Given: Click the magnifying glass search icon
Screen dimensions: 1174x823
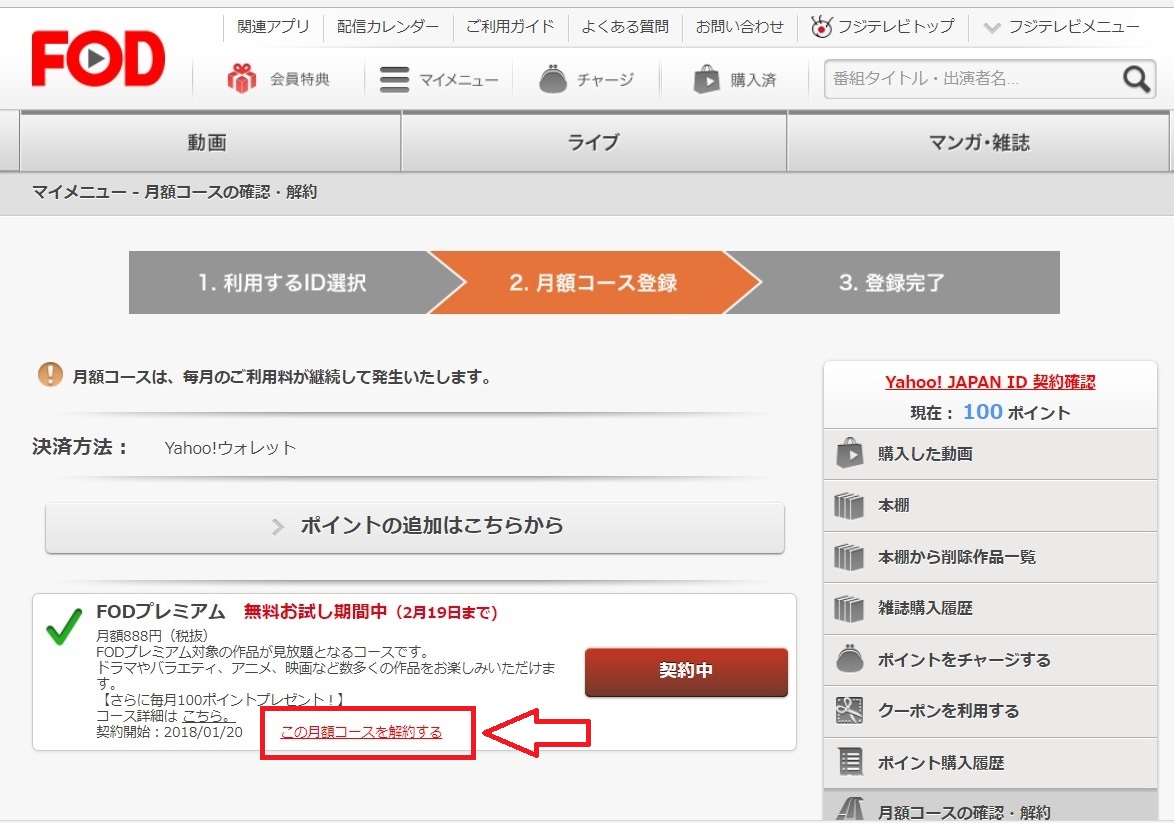Looking at the screenshot, I should pyautogui.click(x=1137, y=79).
